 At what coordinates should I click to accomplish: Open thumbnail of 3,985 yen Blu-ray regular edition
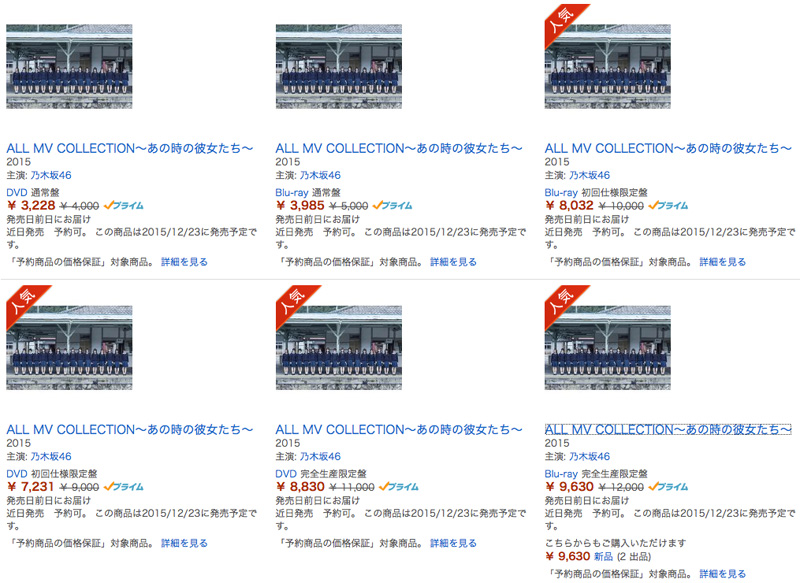339,66
